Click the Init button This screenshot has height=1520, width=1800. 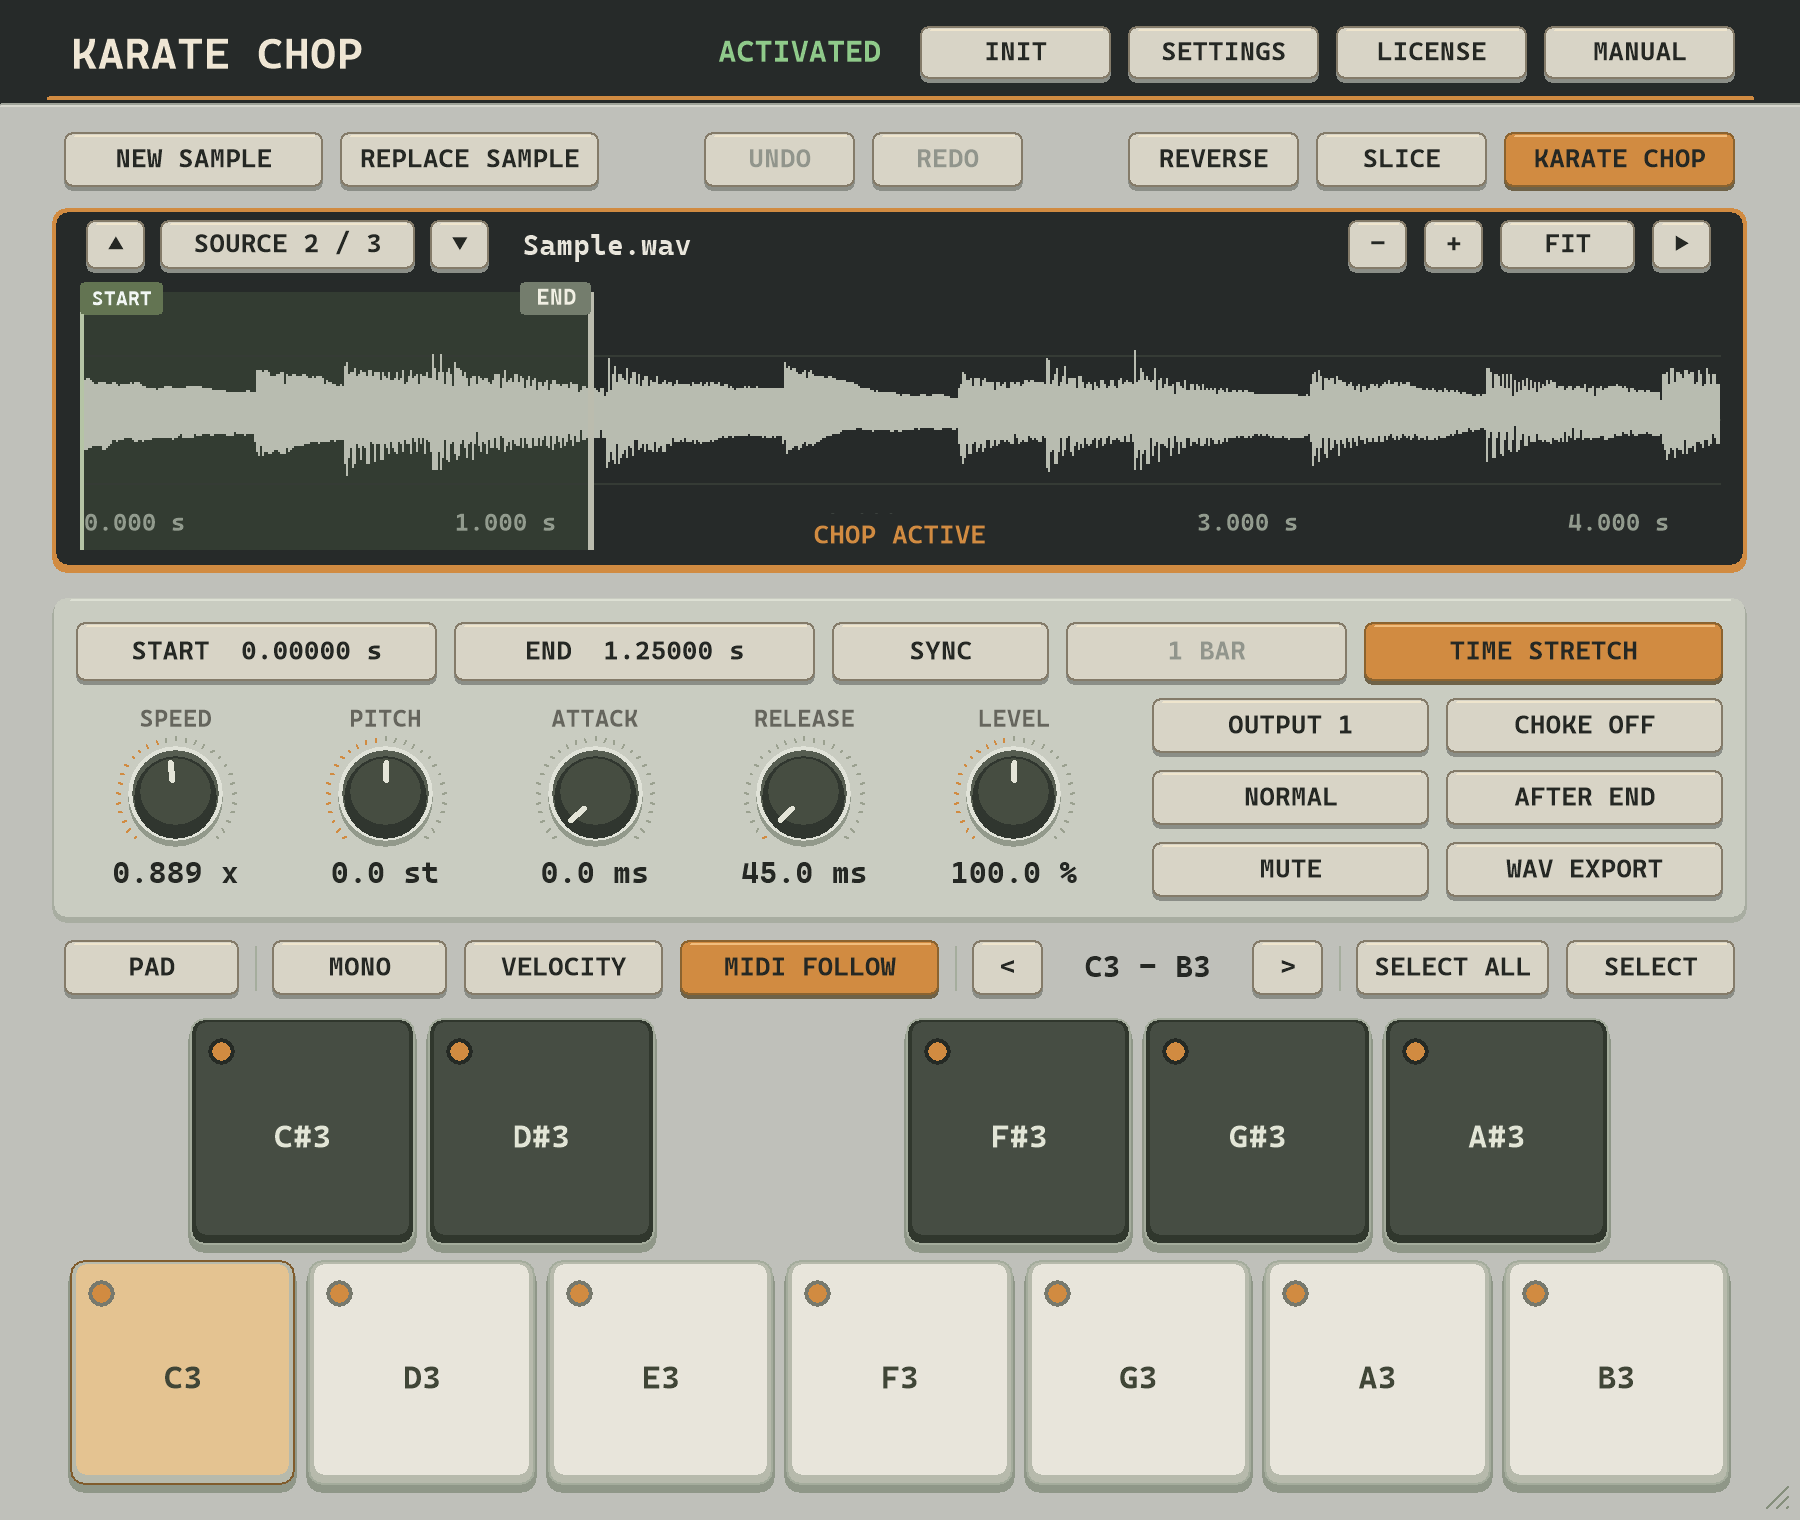click(x=1015, y=52)
